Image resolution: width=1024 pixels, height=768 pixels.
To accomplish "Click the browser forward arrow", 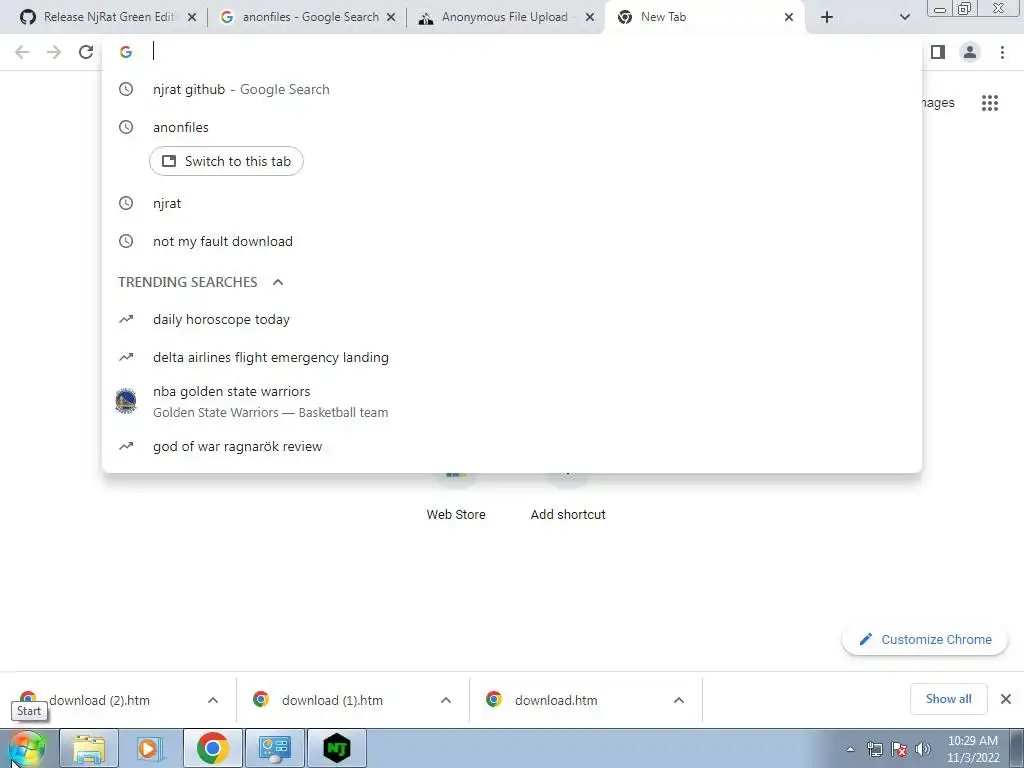I will [x=54, y=52].
